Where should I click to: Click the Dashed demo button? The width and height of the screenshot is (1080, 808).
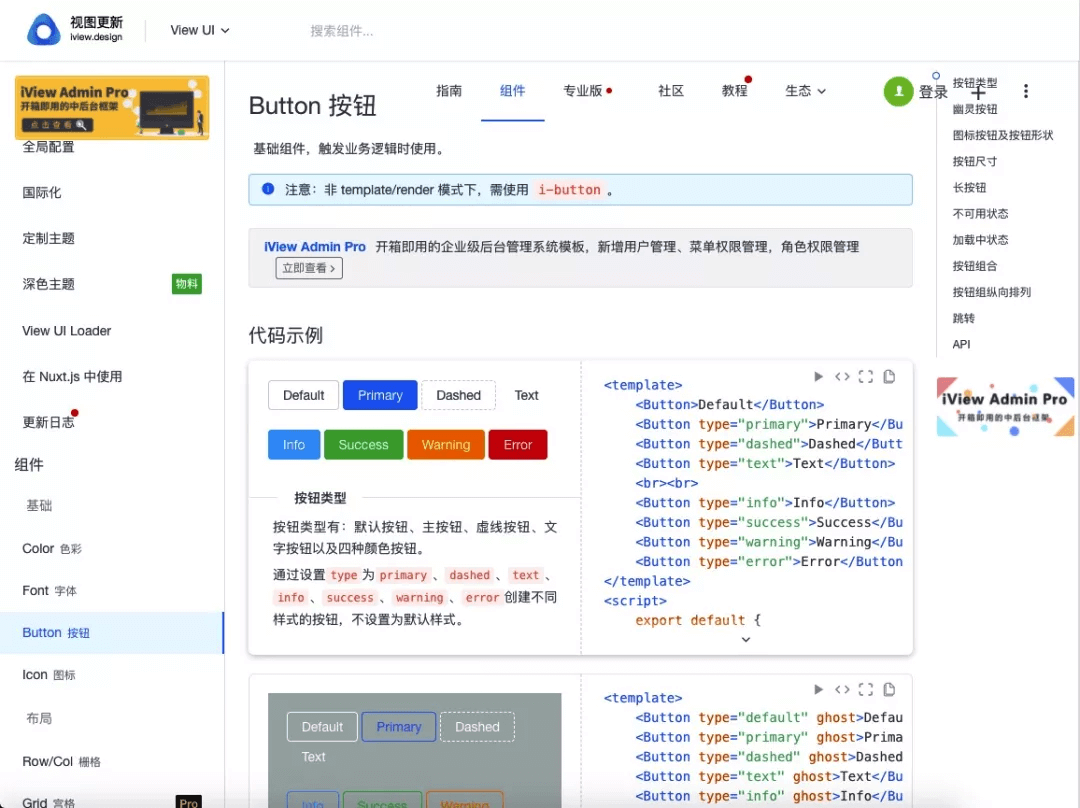click(458, 395)
